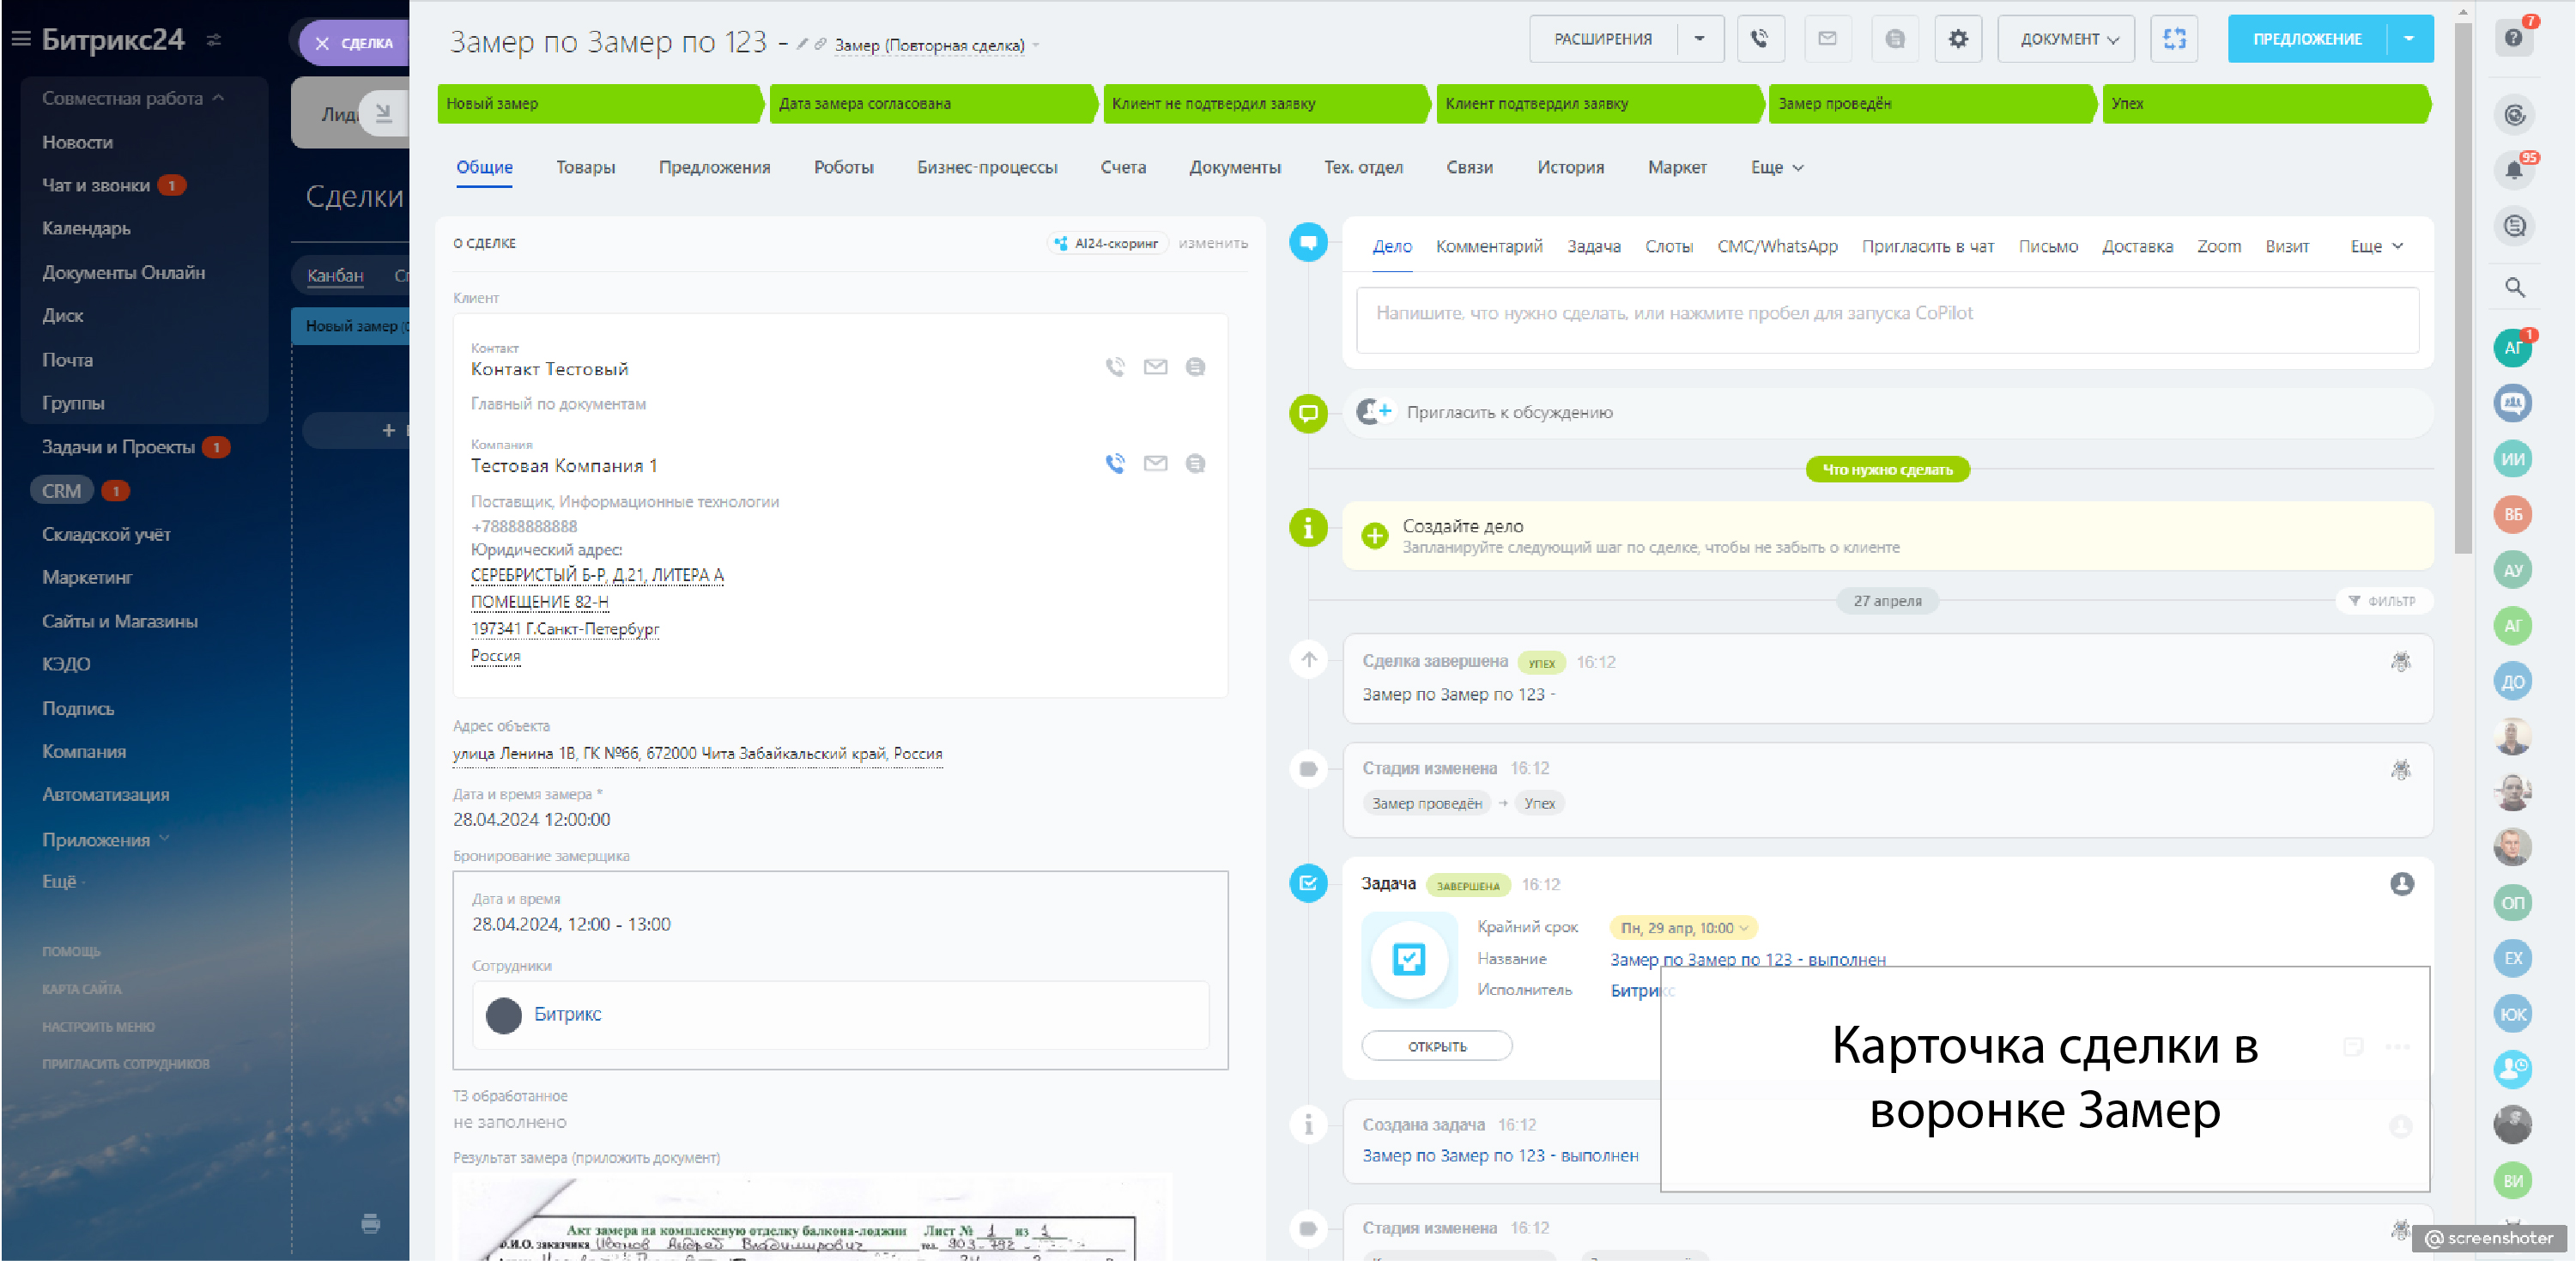Open the settings gear in deal header
Screen dimensions: 2576x1261
[1957, 39]
